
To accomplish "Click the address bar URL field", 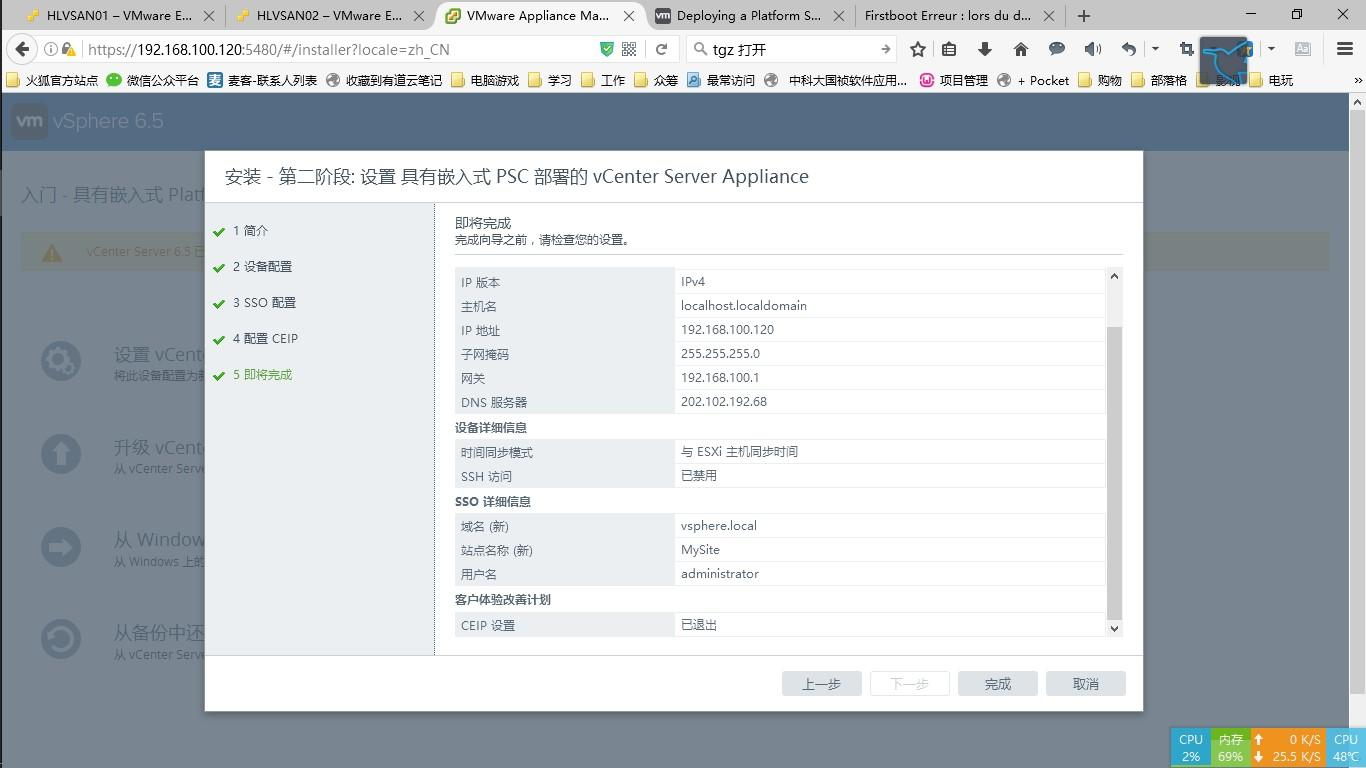I will pyautogui.click(x=340, y=49).
